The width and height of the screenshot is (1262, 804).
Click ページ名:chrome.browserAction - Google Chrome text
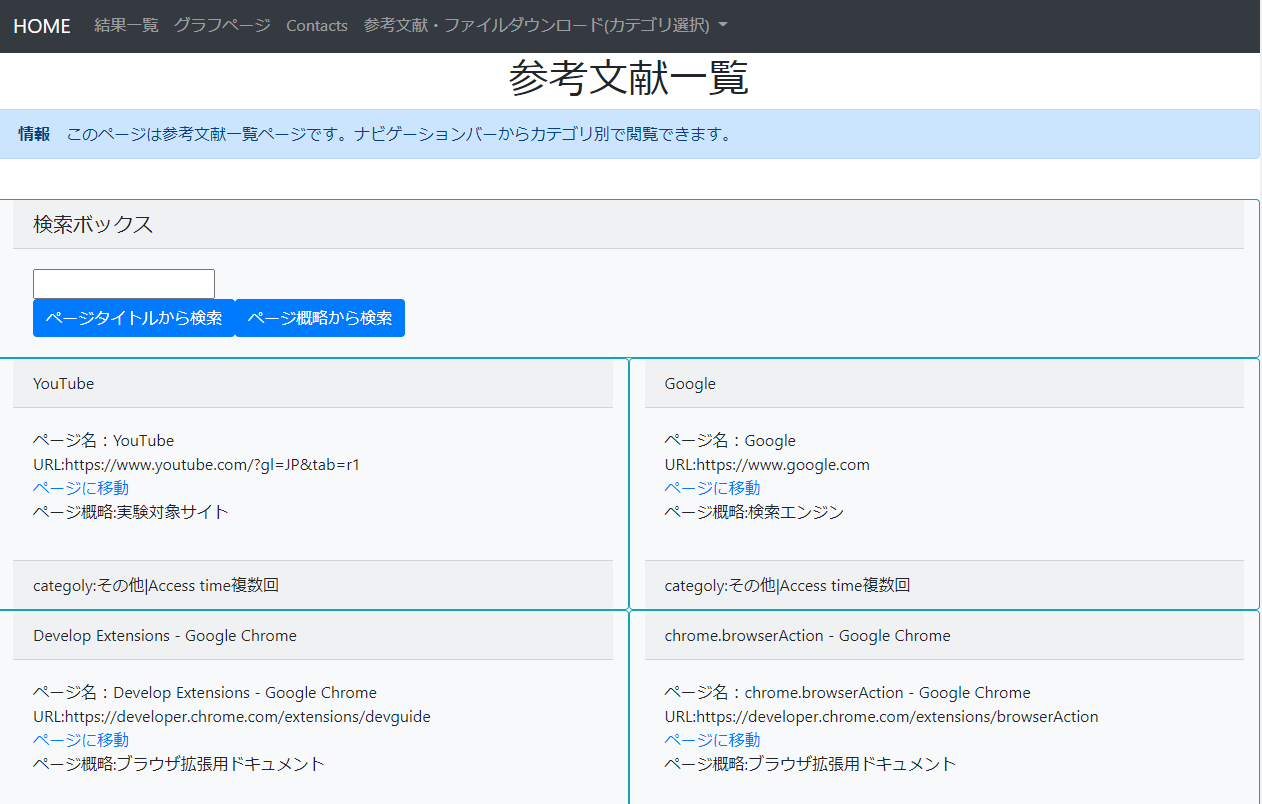[x=848, y=692]
